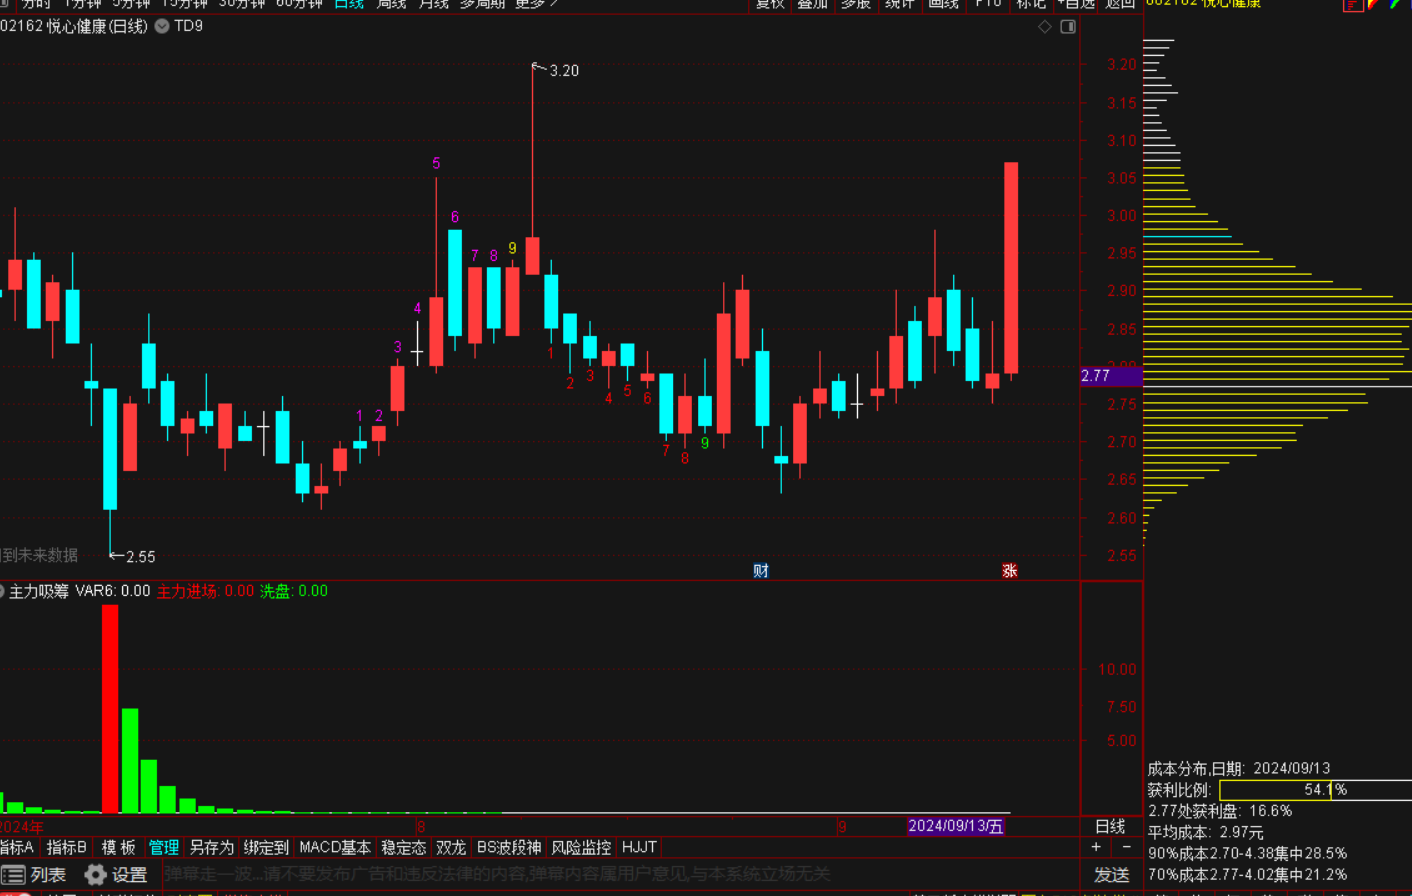Image resolution: width=1412 pixels, height=896 pixels.
Task: Click the 获利比例 54.1% progress bar
Action: click(1316, 790)
